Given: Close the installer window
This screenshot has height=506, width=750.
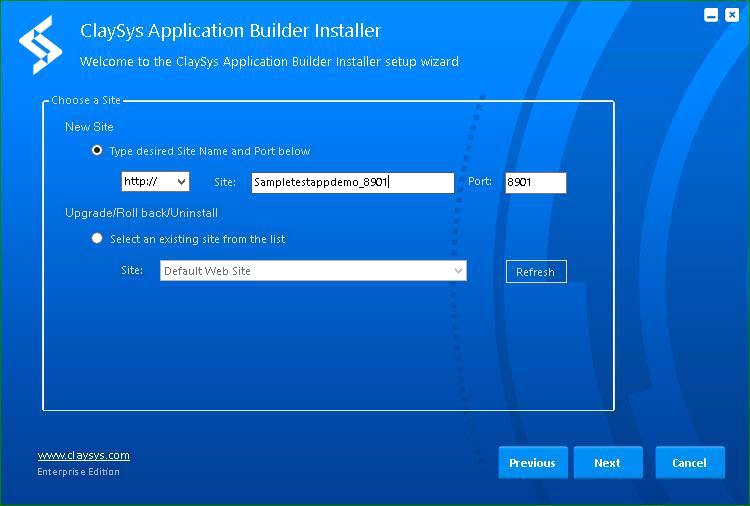Looking at the screenshot, I should 732,15.
